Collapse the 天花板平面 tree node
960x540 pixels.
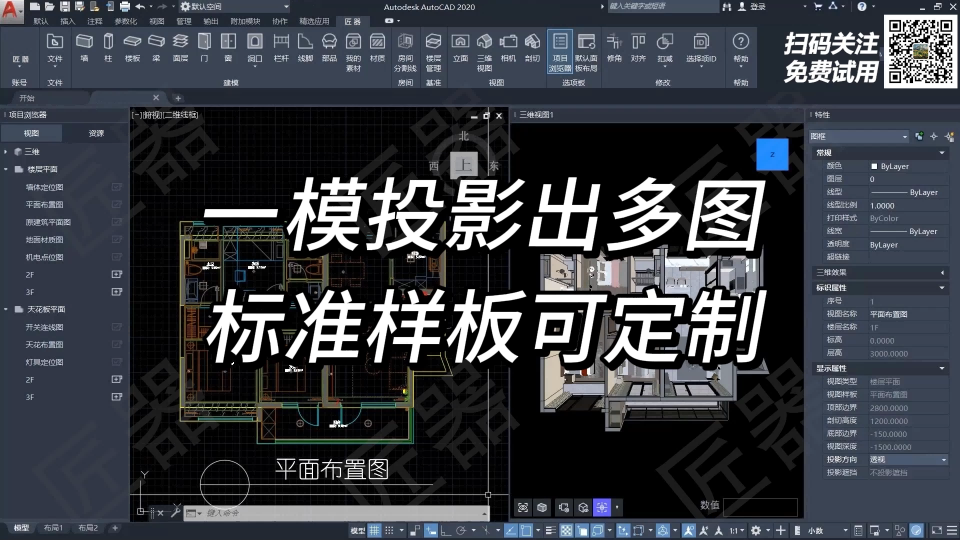[6, 309]
